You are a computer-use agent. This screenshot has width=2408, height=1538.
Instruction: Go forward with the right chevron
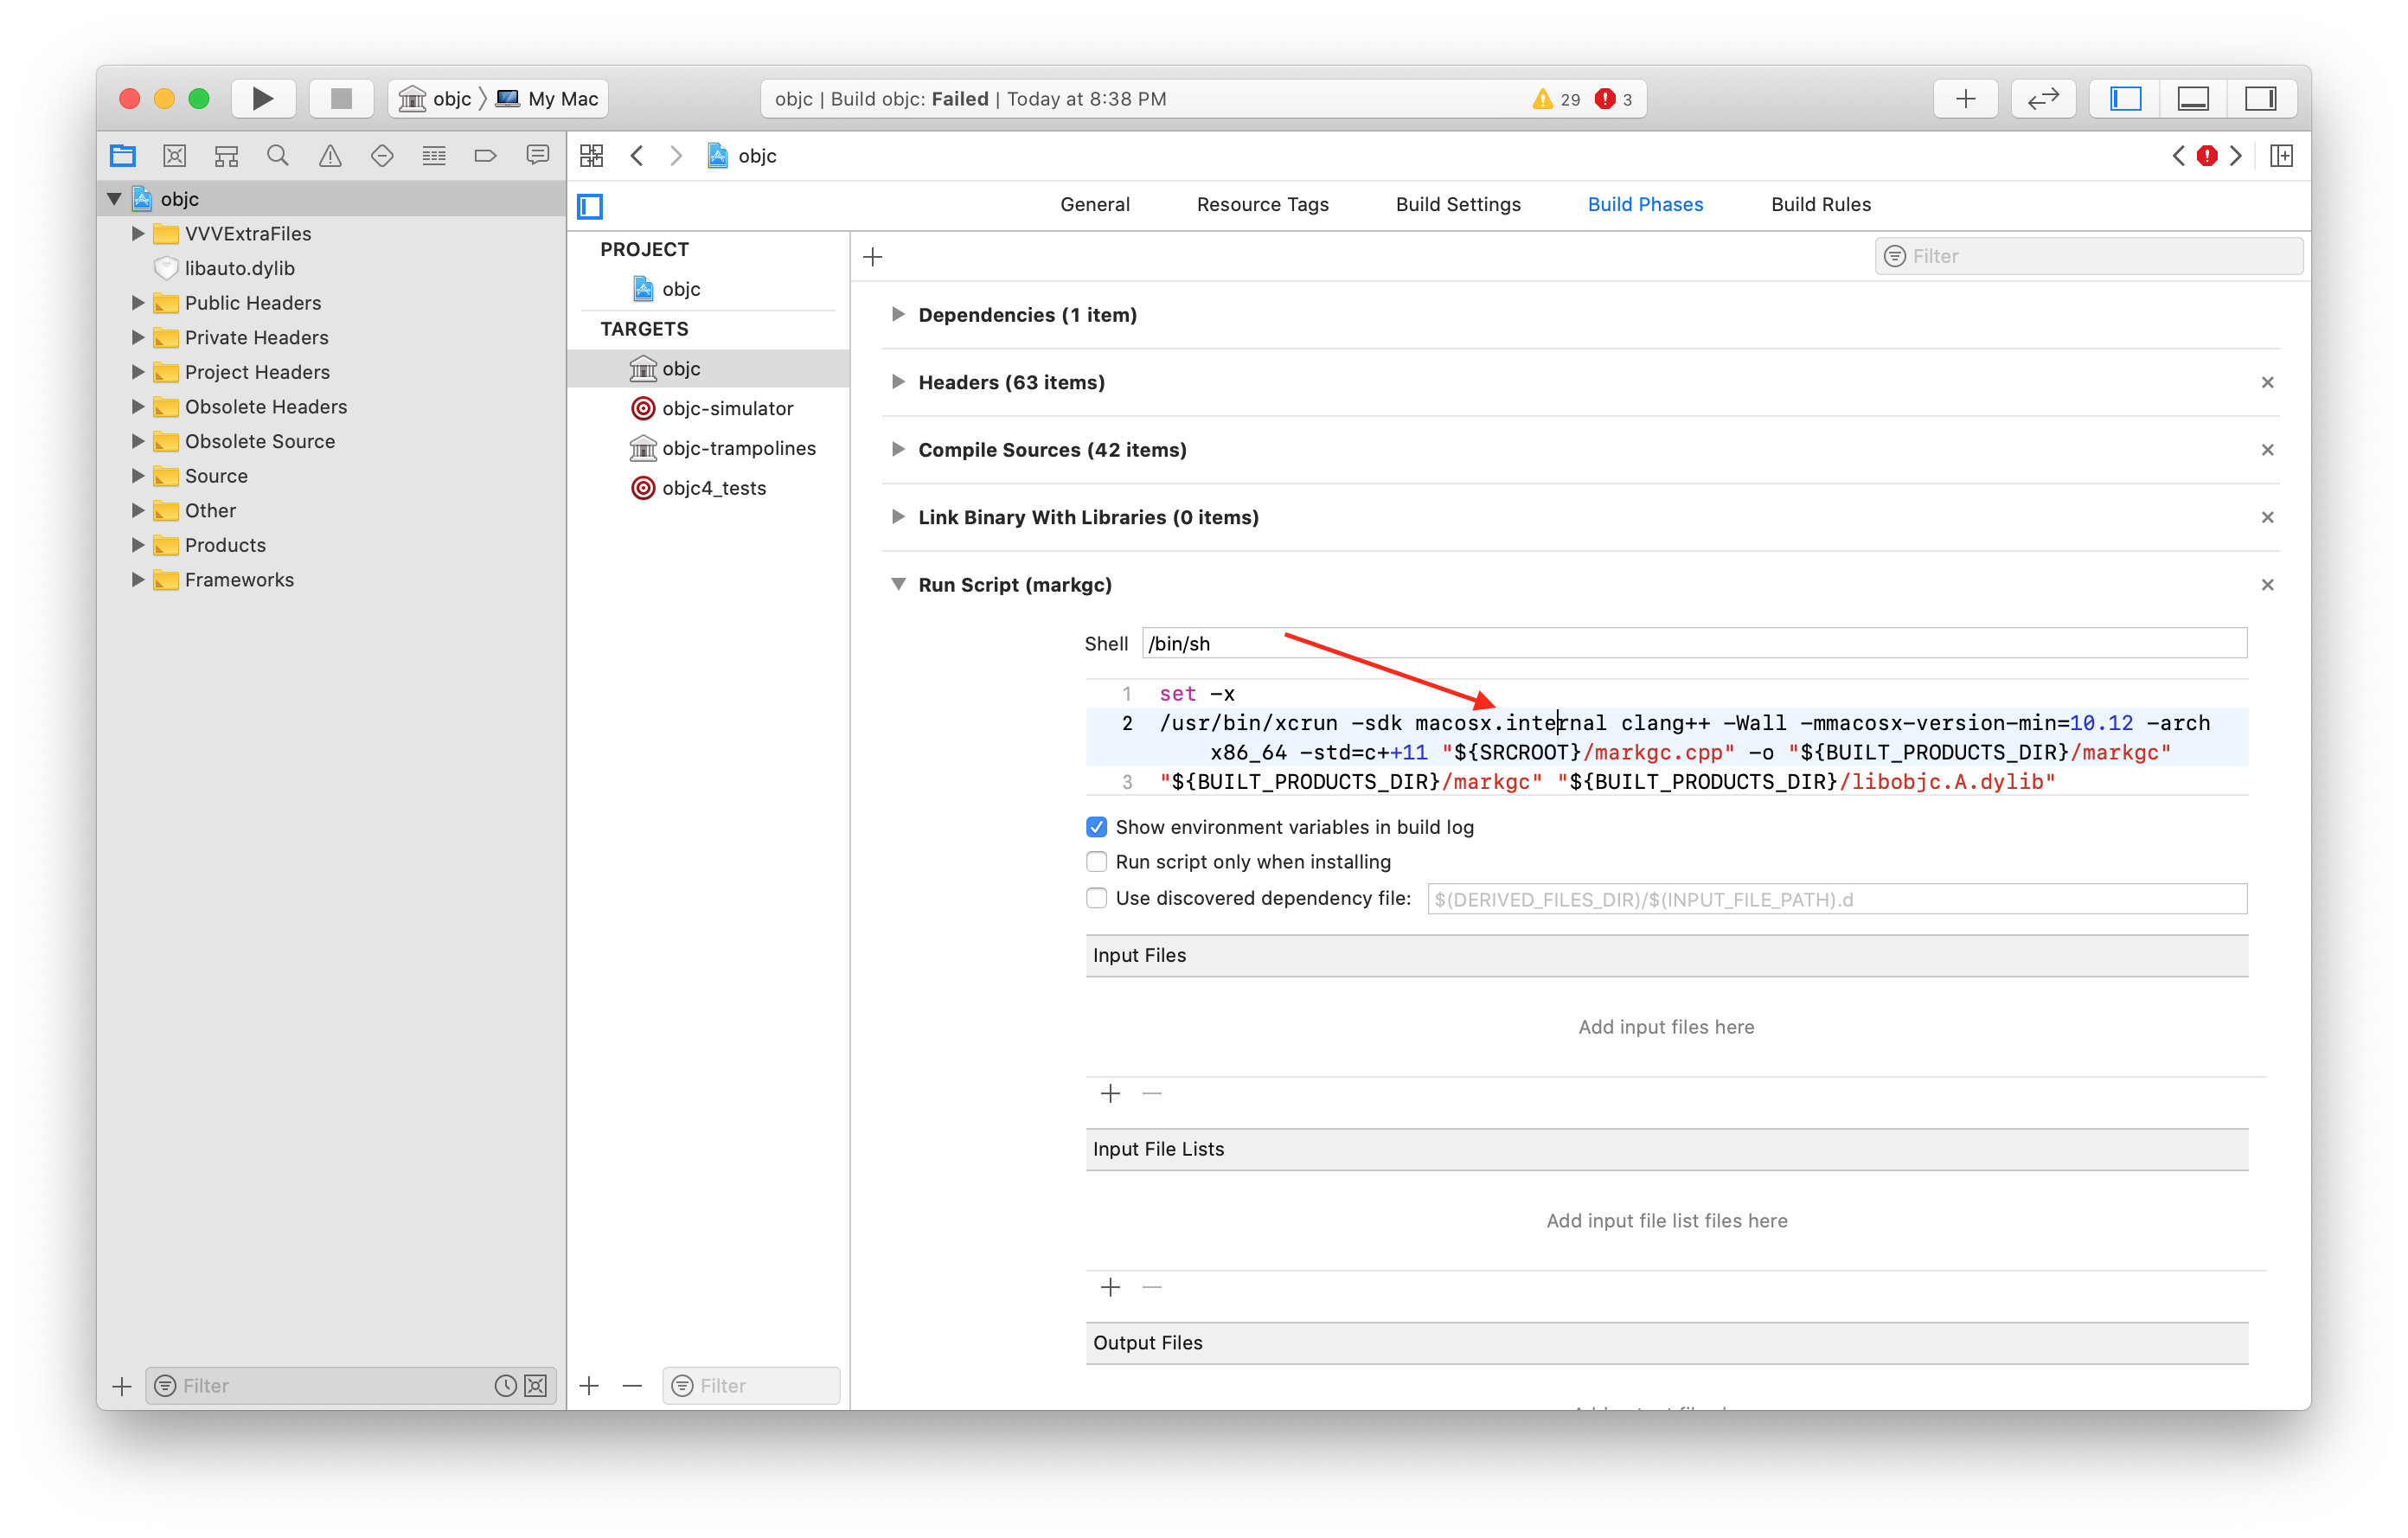[677, 156]
